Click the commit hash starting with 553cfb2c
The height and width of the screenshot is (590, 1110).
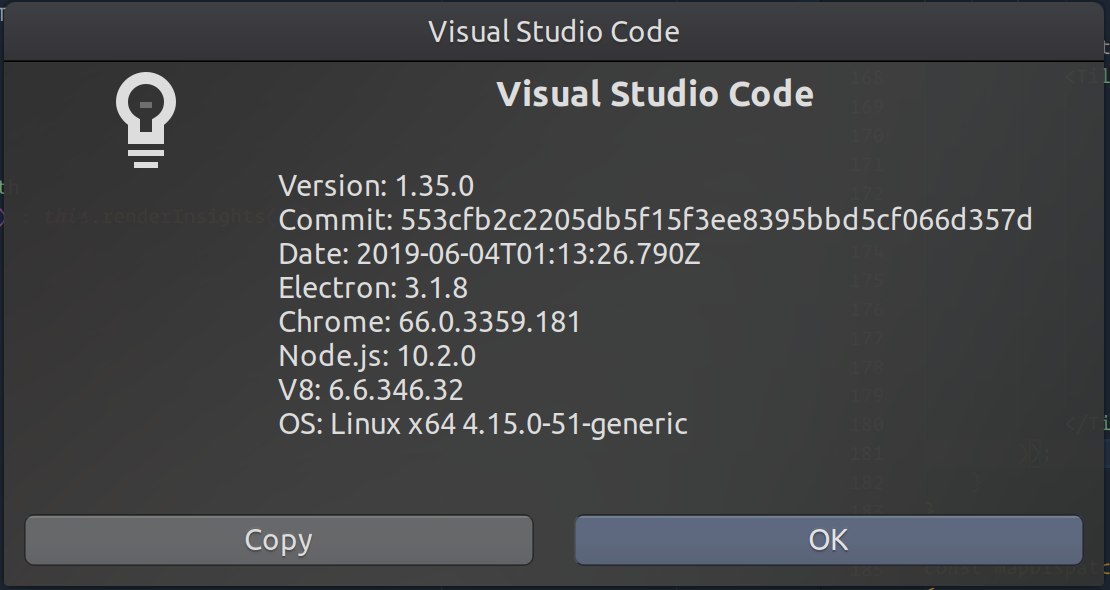pos(716,220)
